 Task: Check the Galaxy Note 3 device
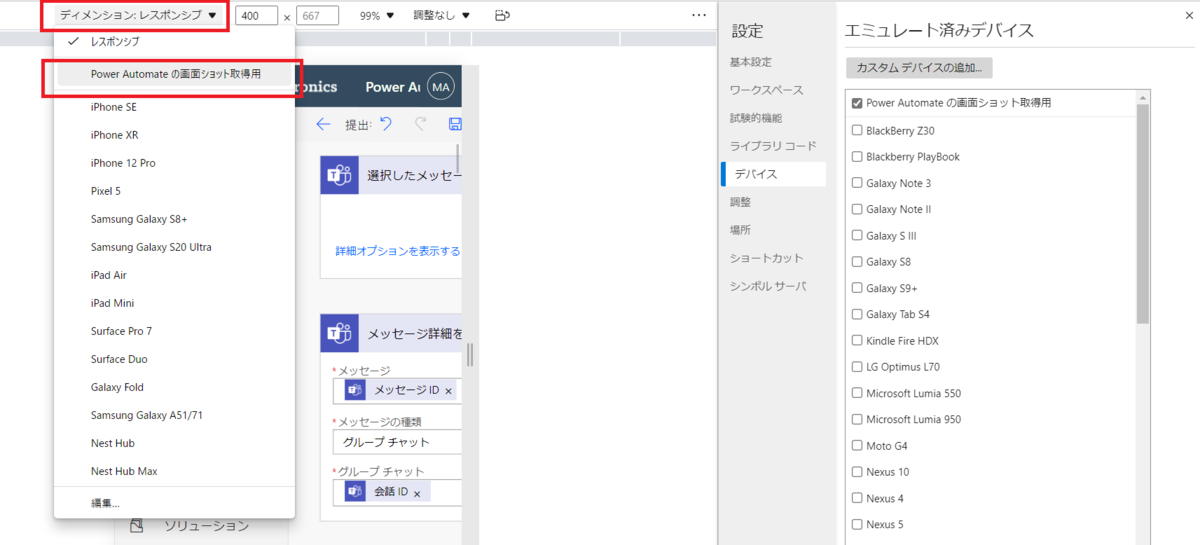click(x=857, y=183)
